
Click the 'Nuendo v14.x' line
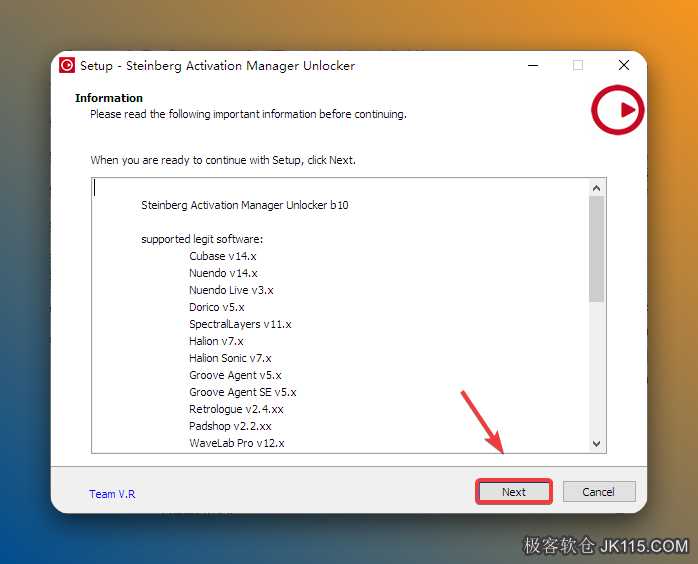(x=223, y=273)
